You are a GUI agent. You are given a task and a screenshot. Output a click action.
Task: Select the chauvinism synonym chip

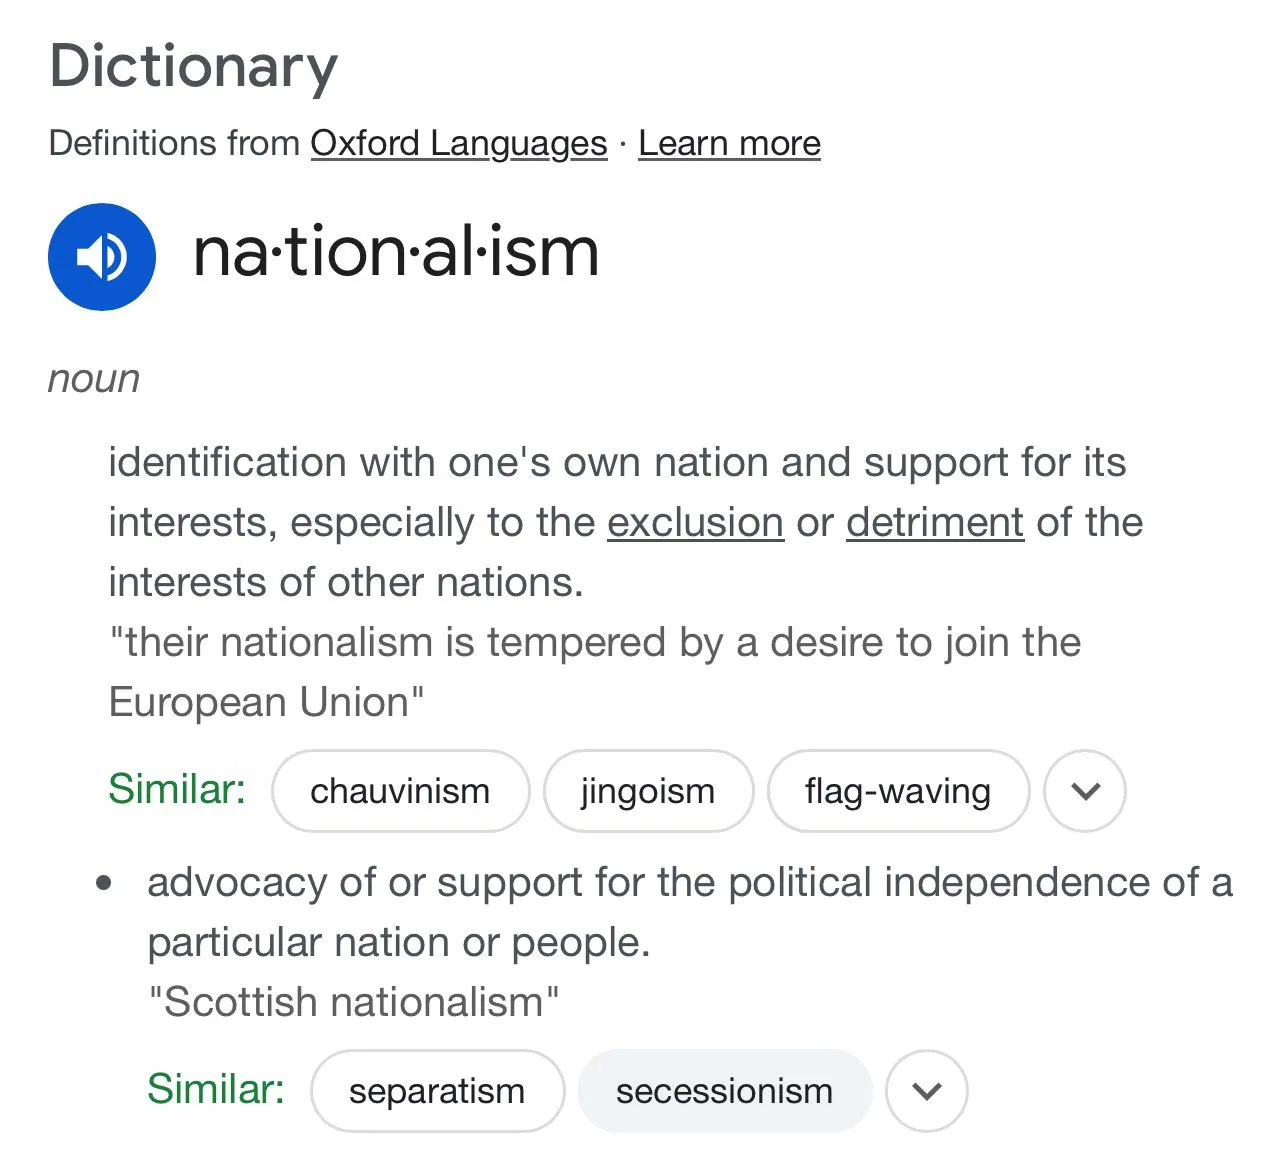click(400, 791)
